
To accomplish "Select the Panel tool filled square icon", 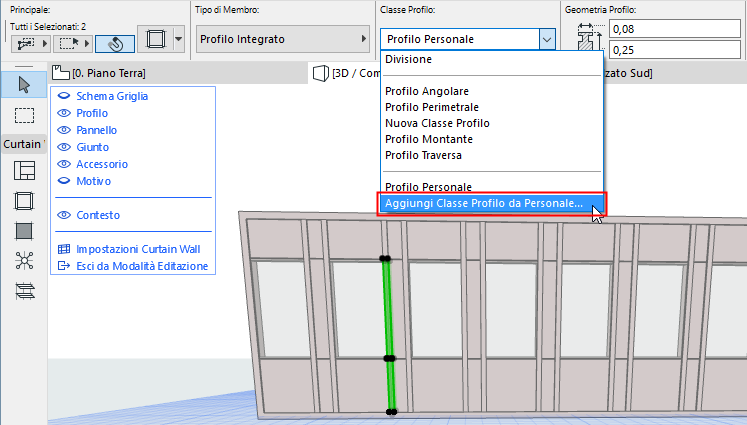I will (x=24, y=231).
